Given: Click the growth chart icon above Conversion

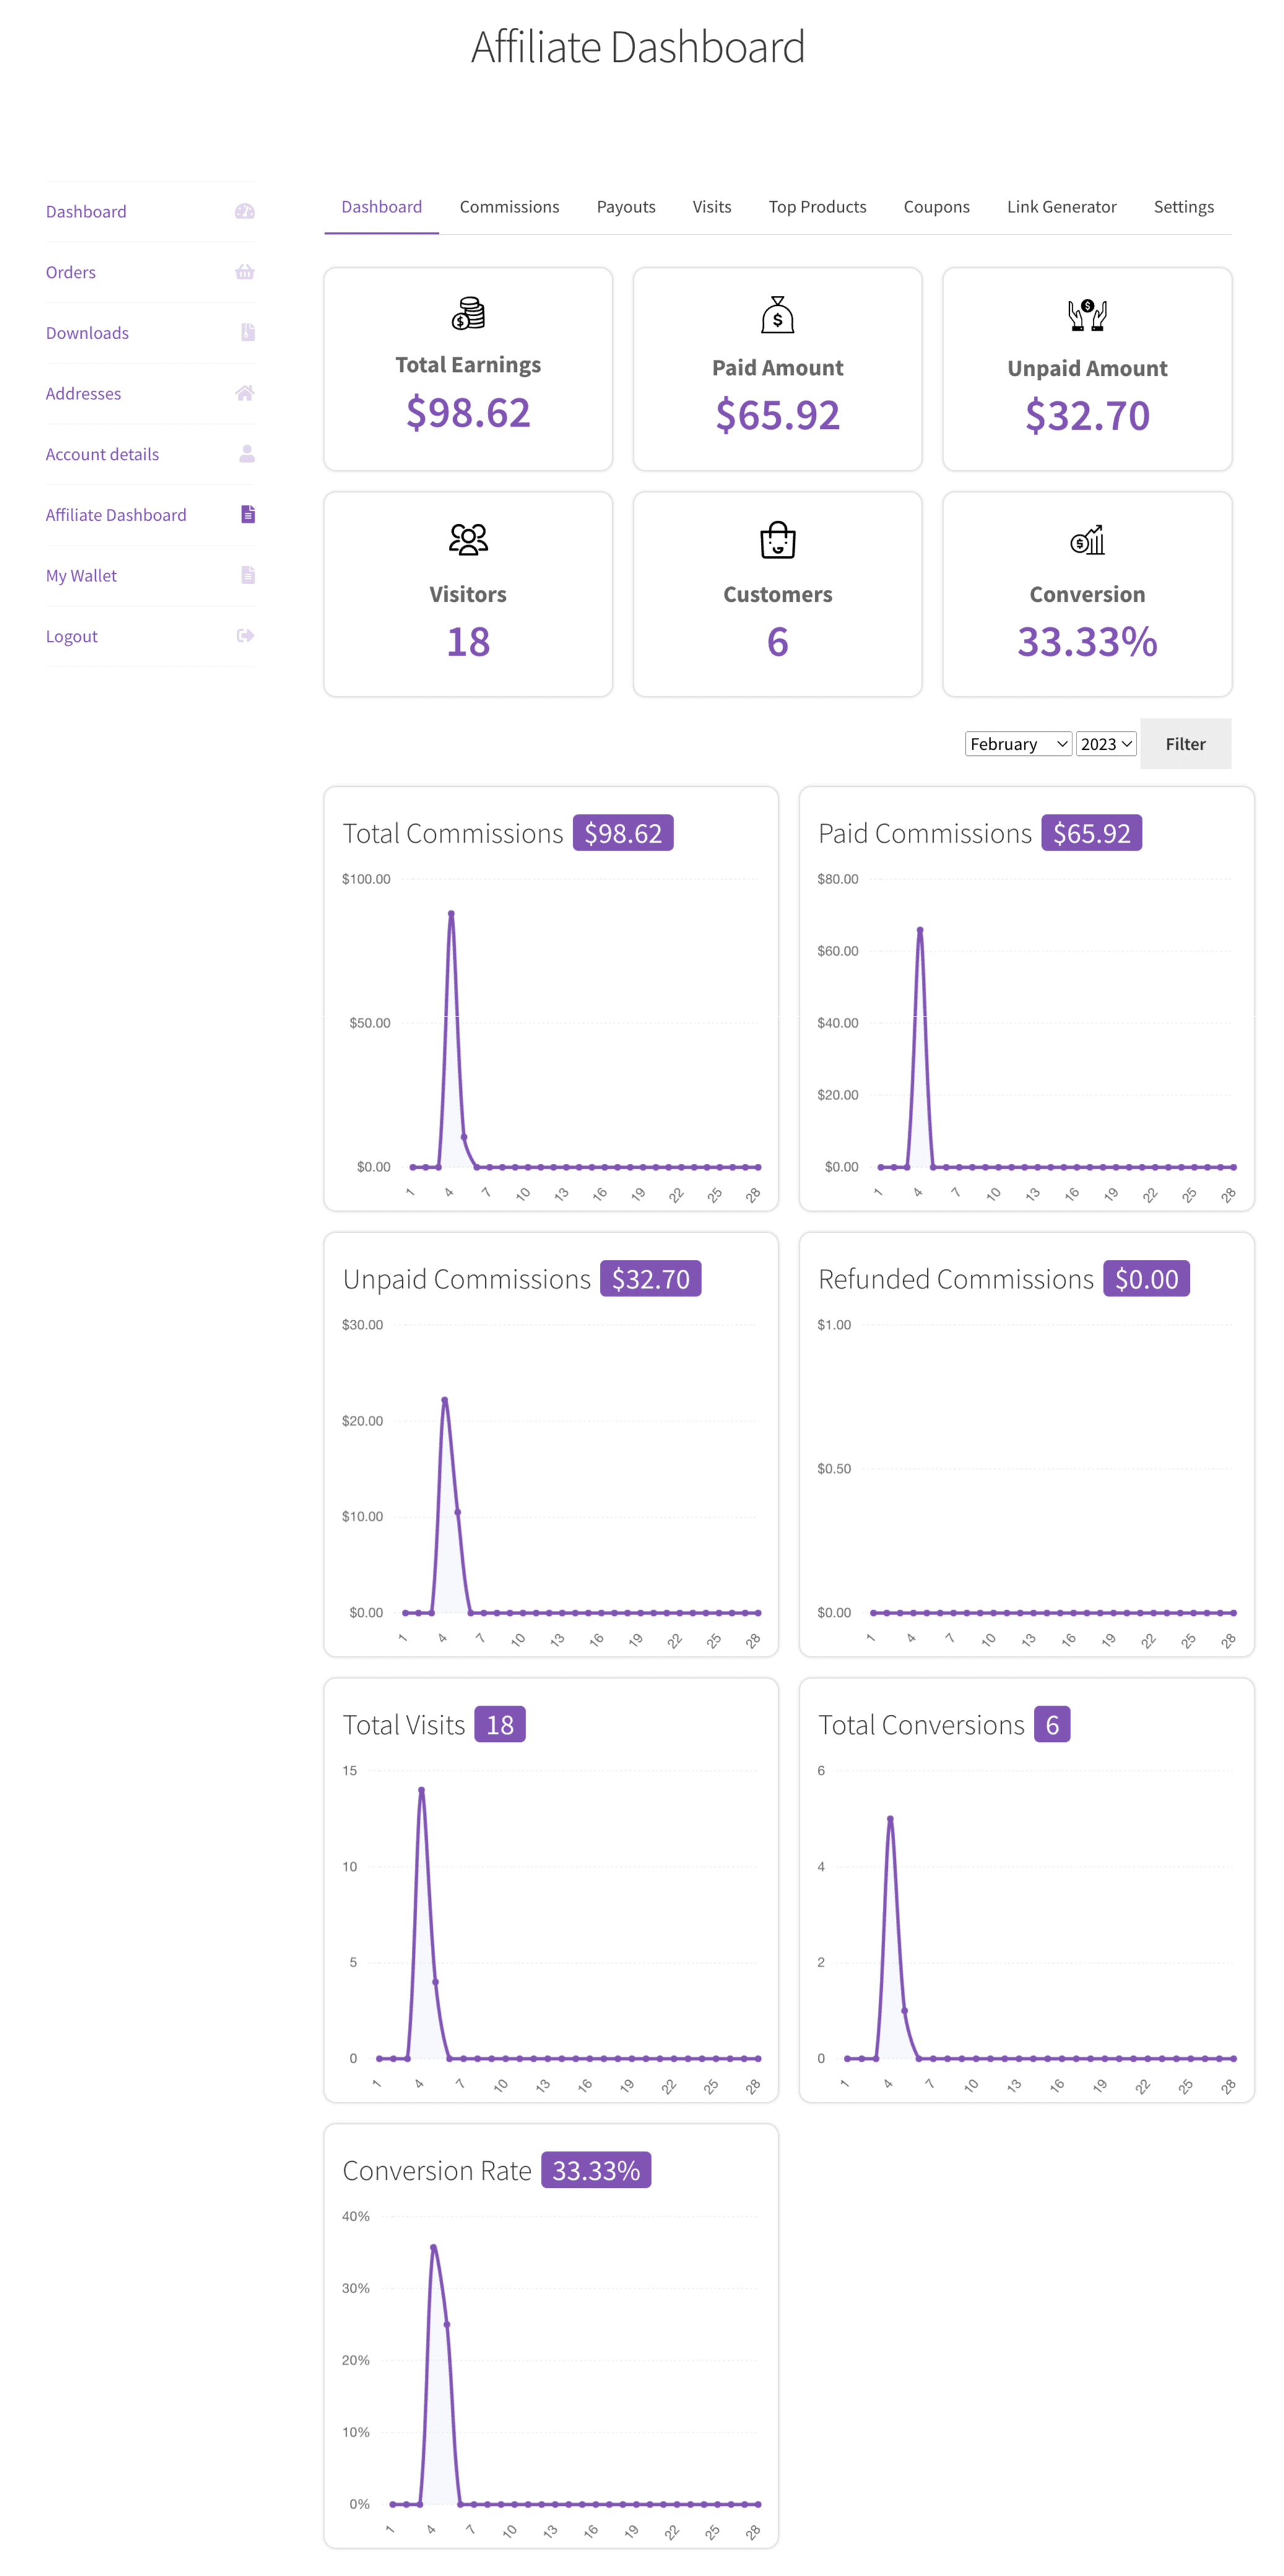Looking at the screenshot, I should (1086, 540).
